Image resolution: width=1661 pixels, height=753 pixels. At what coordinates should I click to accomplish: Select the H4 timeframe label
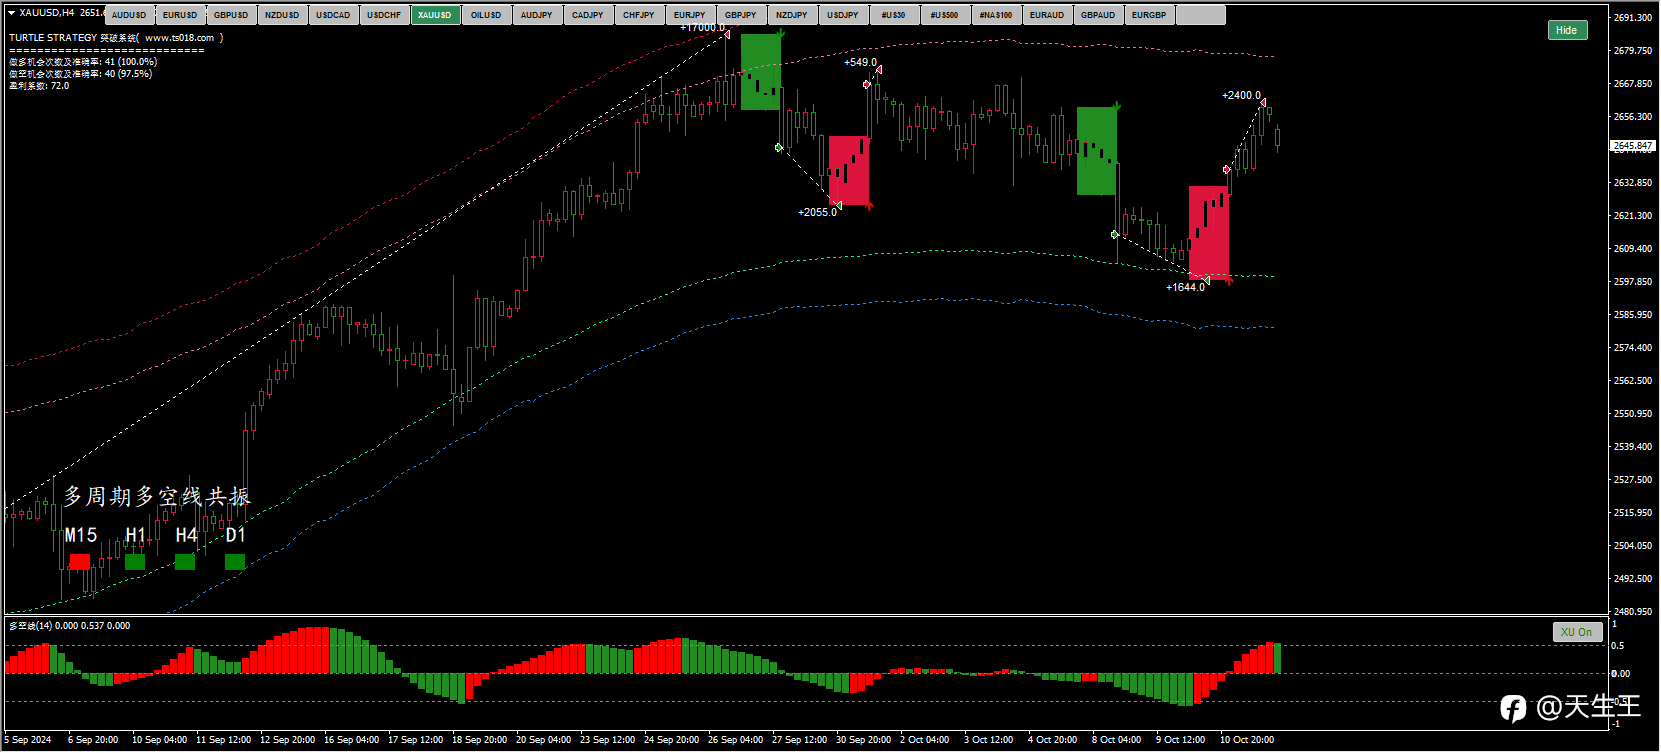tap(186, 535)
